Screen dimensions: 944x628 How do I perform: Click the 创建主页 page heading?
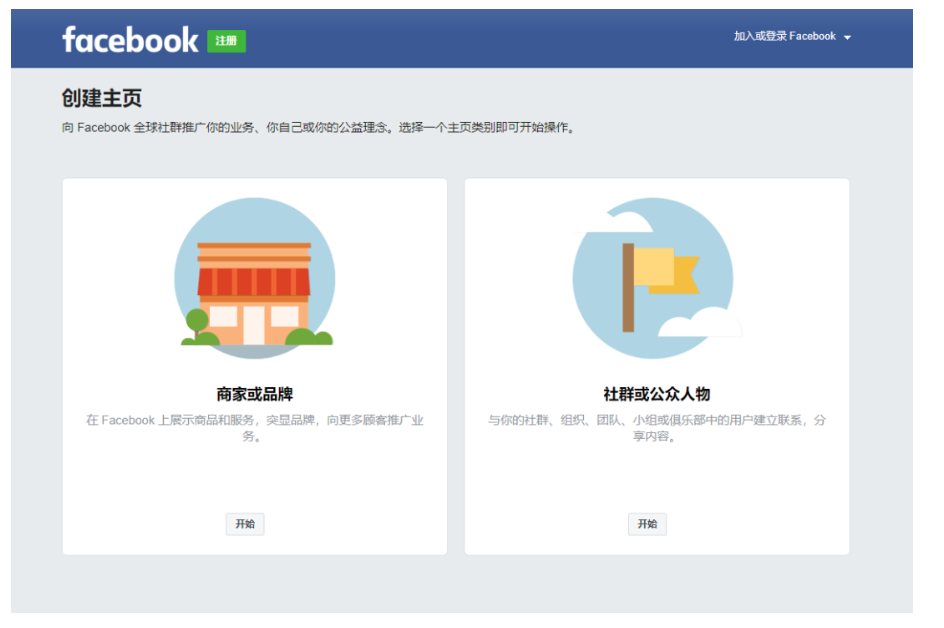pos(102,98)
